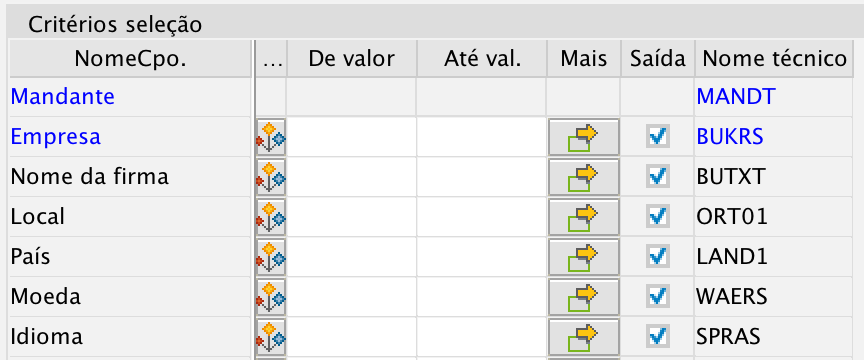Open selection options icon for Idioma row
The width and height of the screenshot is (864, 360).
pos(271,336)
